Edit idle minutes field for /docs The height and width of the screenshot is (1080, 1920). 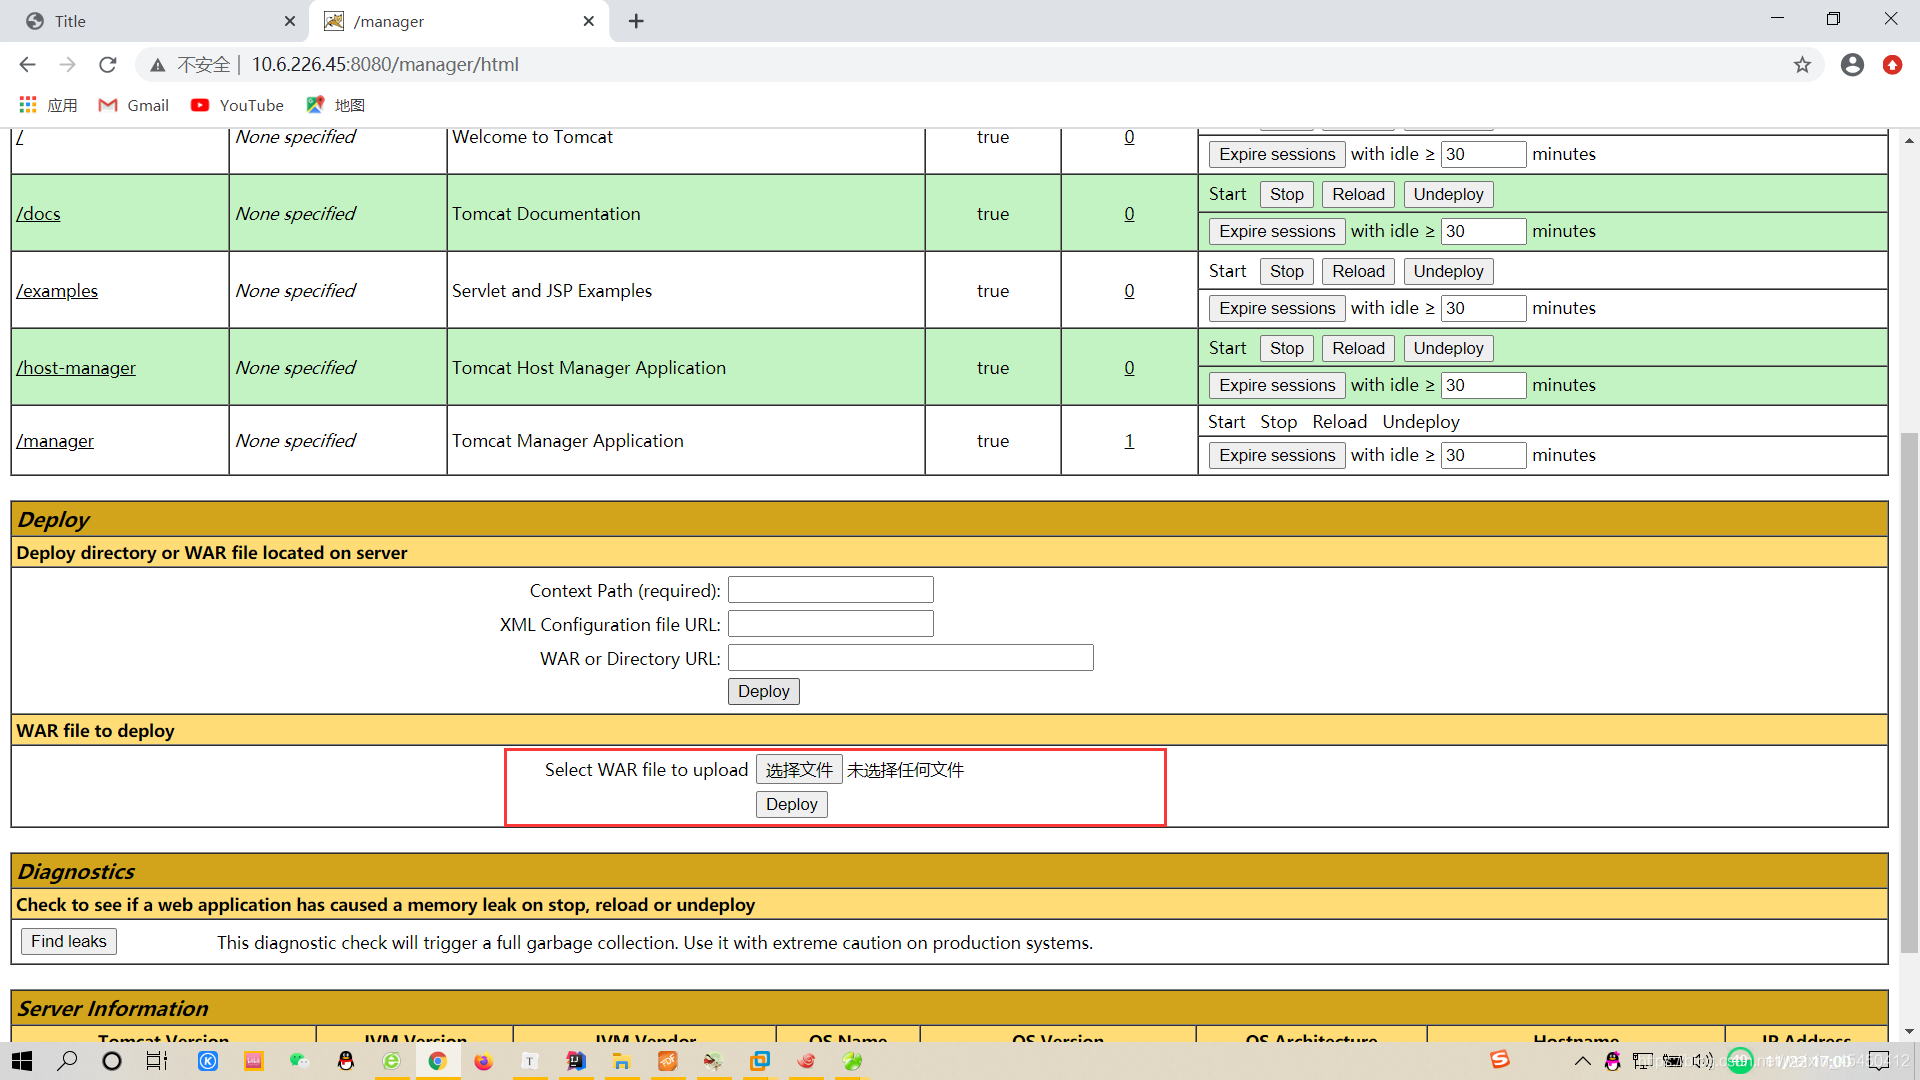(1483, 231)
